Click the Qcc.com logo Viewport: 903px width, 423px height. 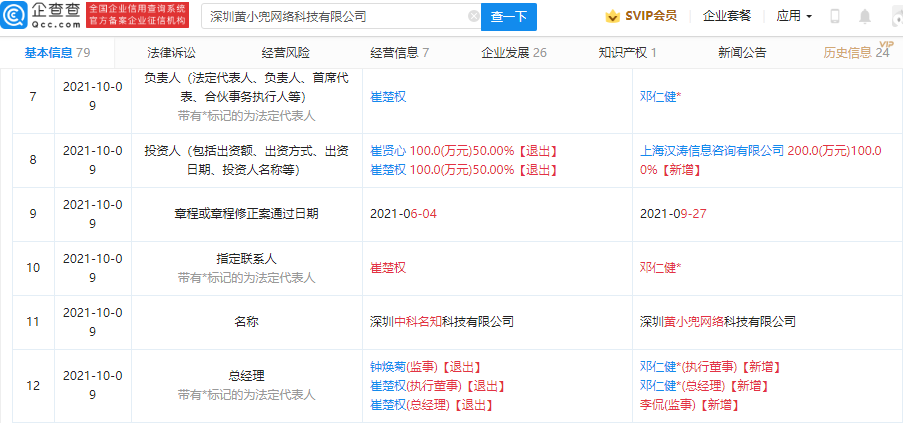tap(41, 16)
